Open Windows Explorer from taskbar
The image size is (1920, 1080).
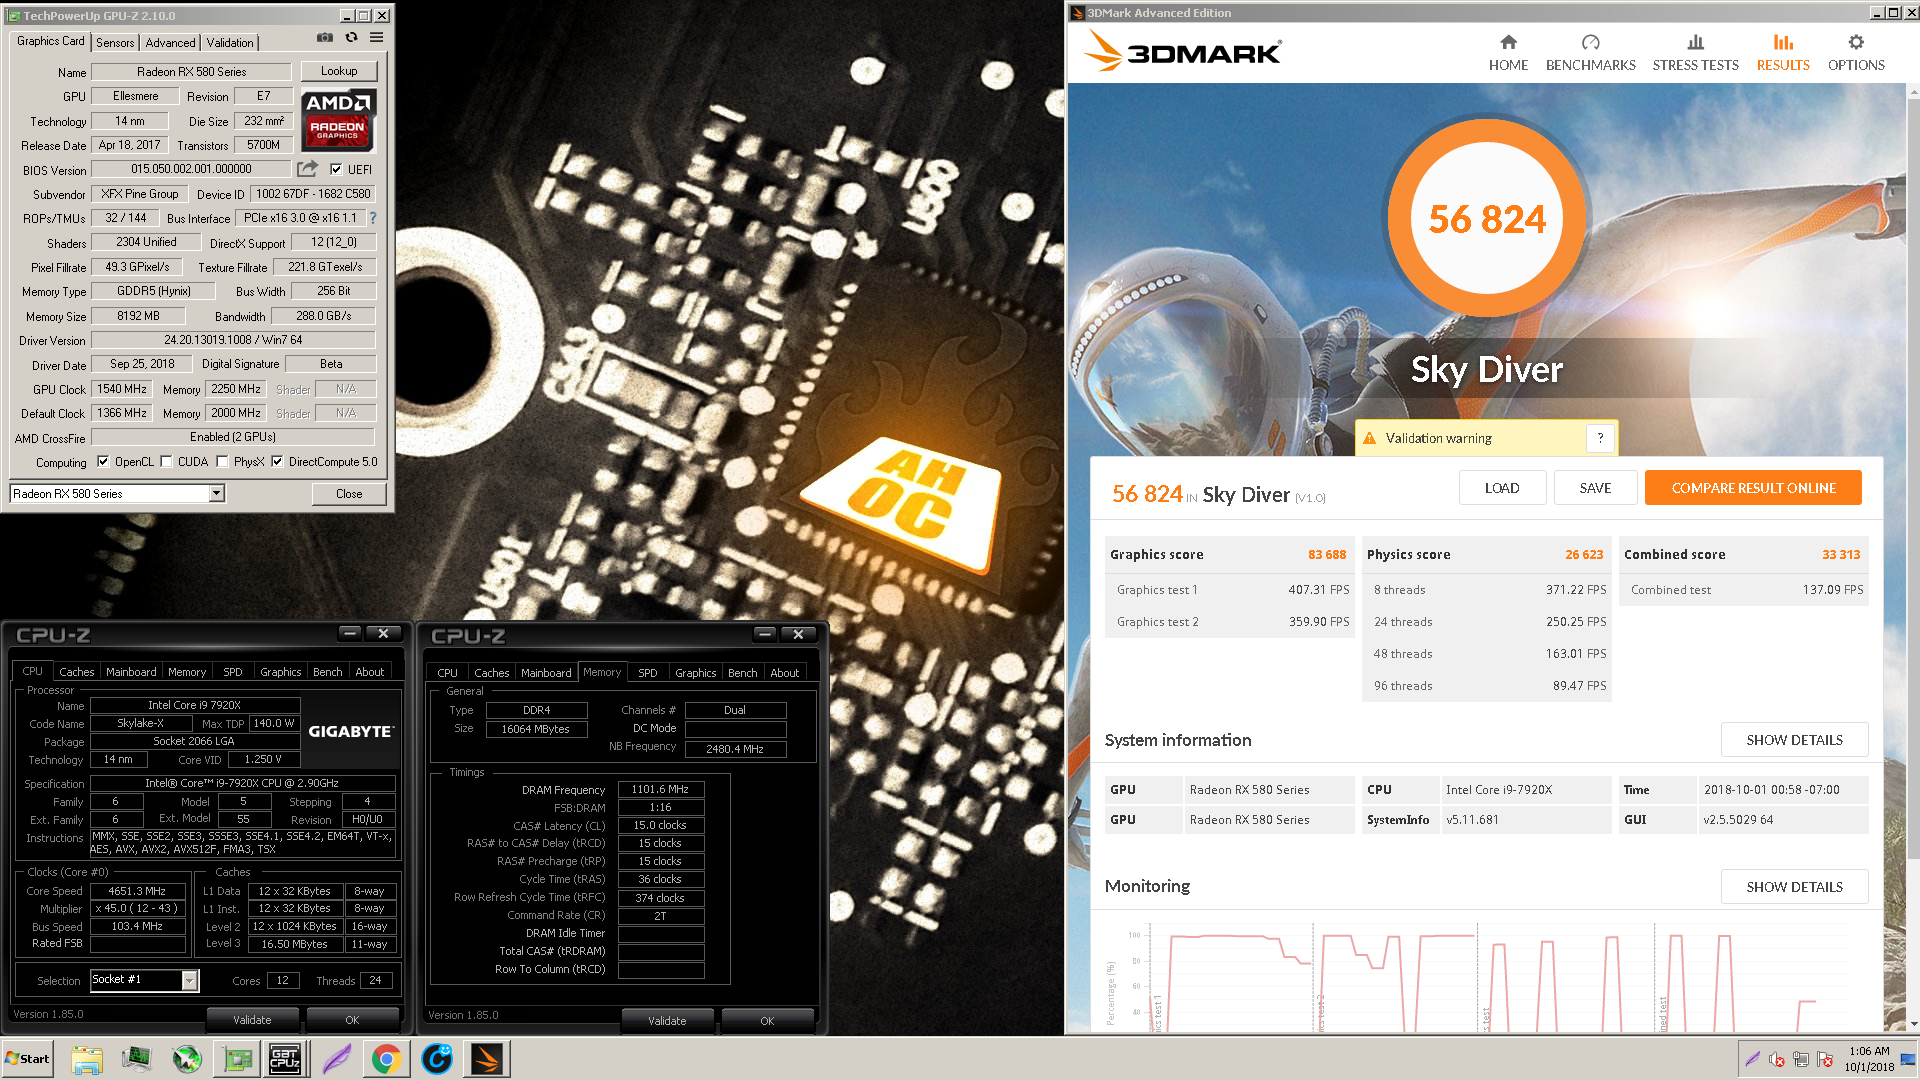point(87,1059)
